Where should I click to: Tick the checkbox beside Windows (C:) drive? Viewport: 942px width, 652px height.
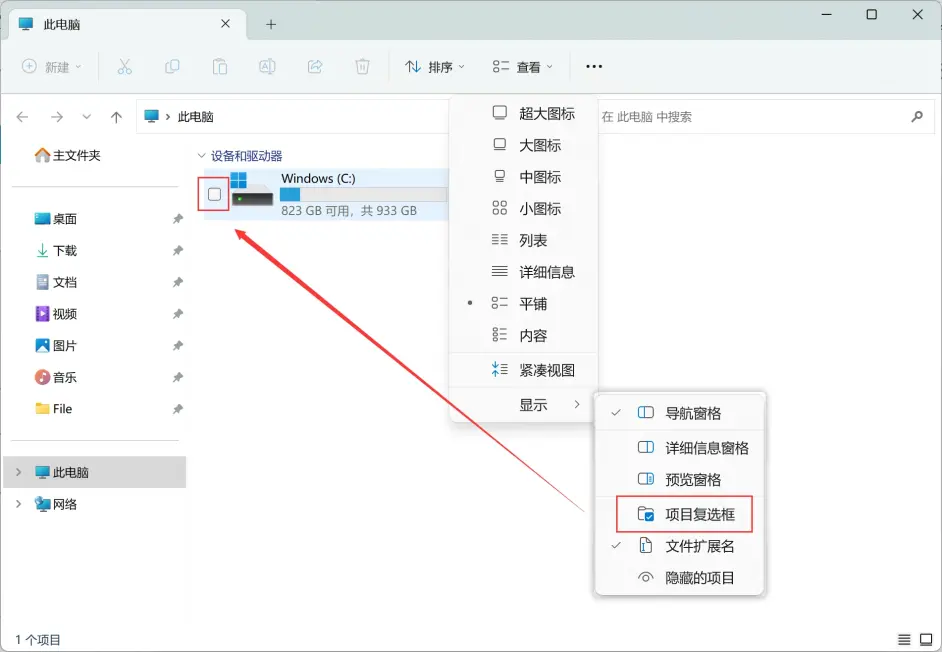pyautogui.click(x=214, y=194)
